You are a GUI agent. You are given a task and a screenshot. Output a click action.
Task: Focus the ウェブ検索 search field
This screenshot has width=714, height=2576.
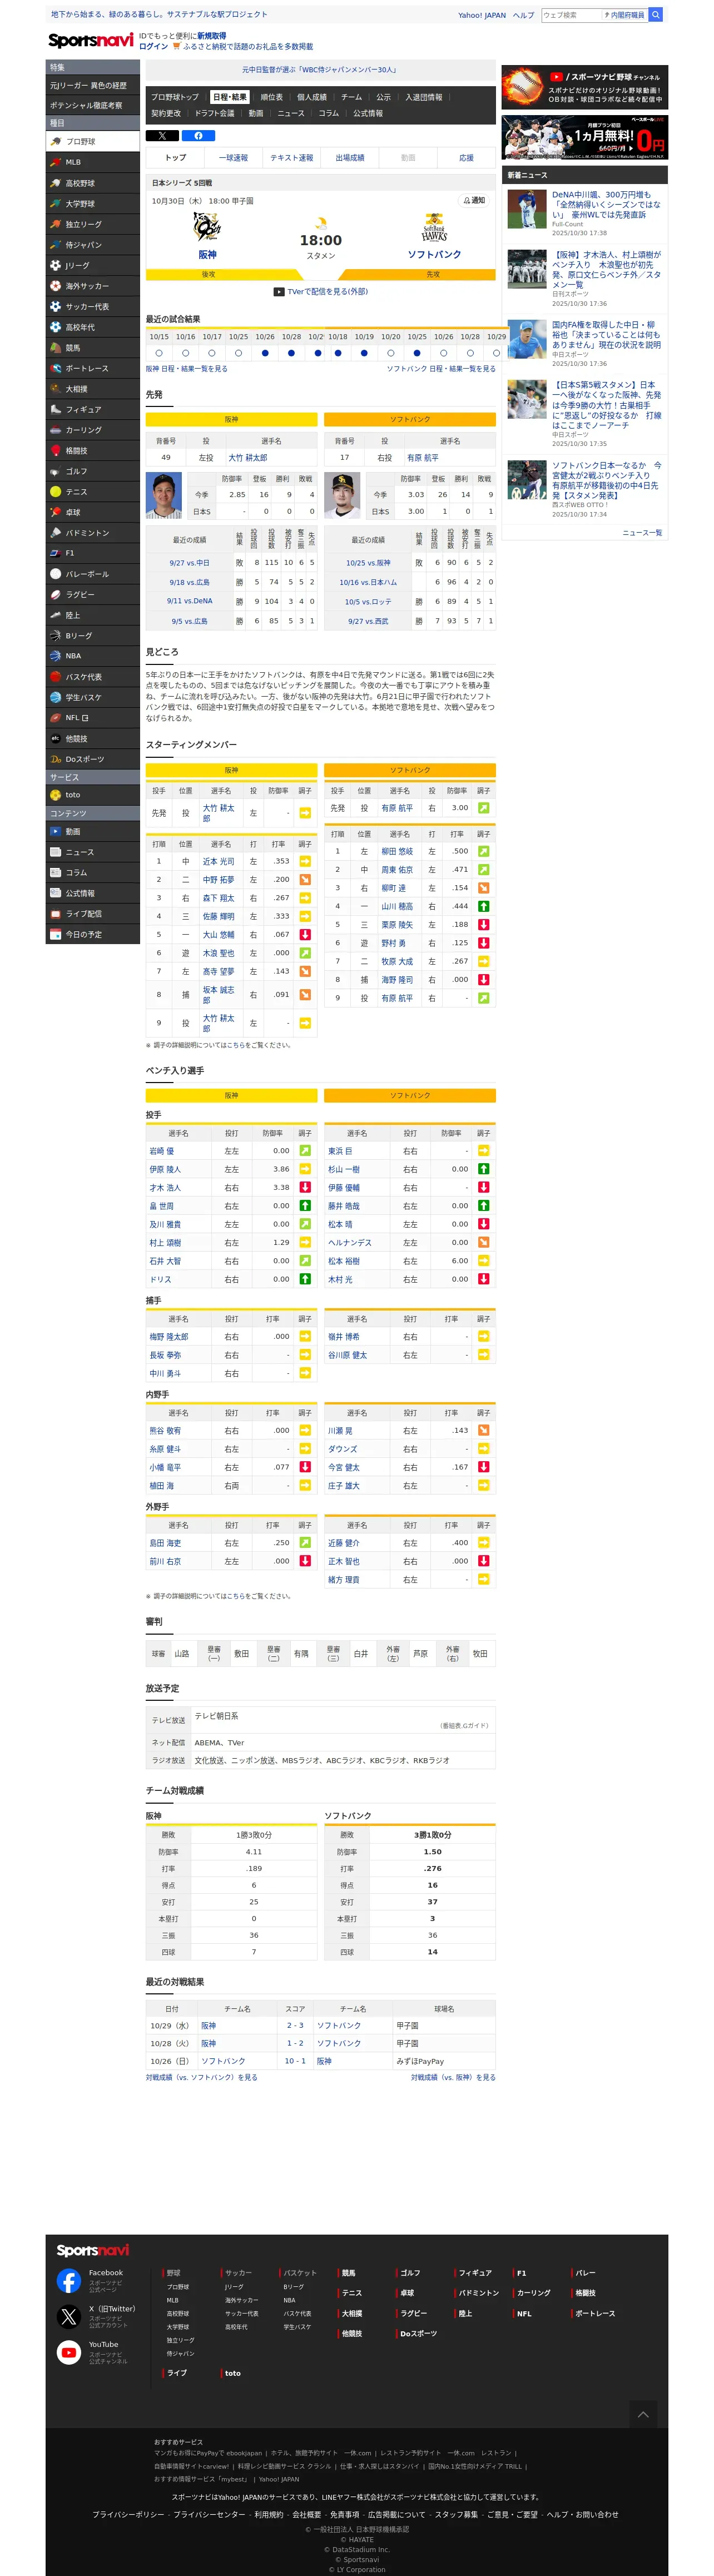tap(571, 15)
